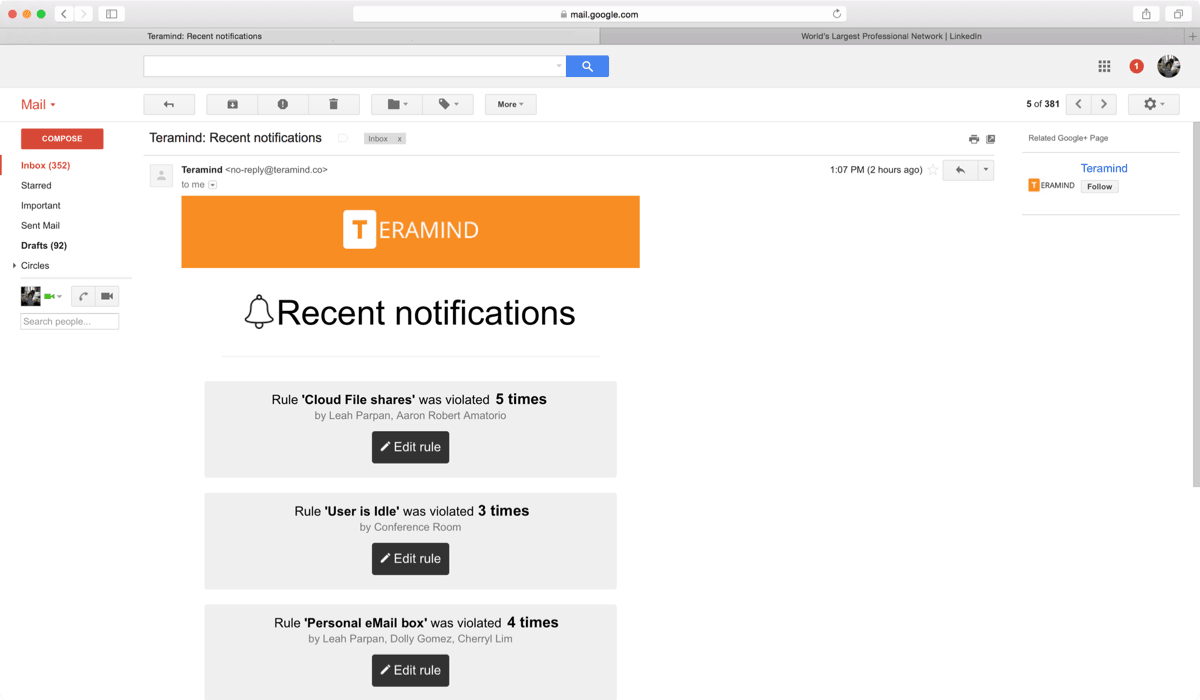Go to newer message arrow
The image size is (1200, 700).
(1078, 104)
